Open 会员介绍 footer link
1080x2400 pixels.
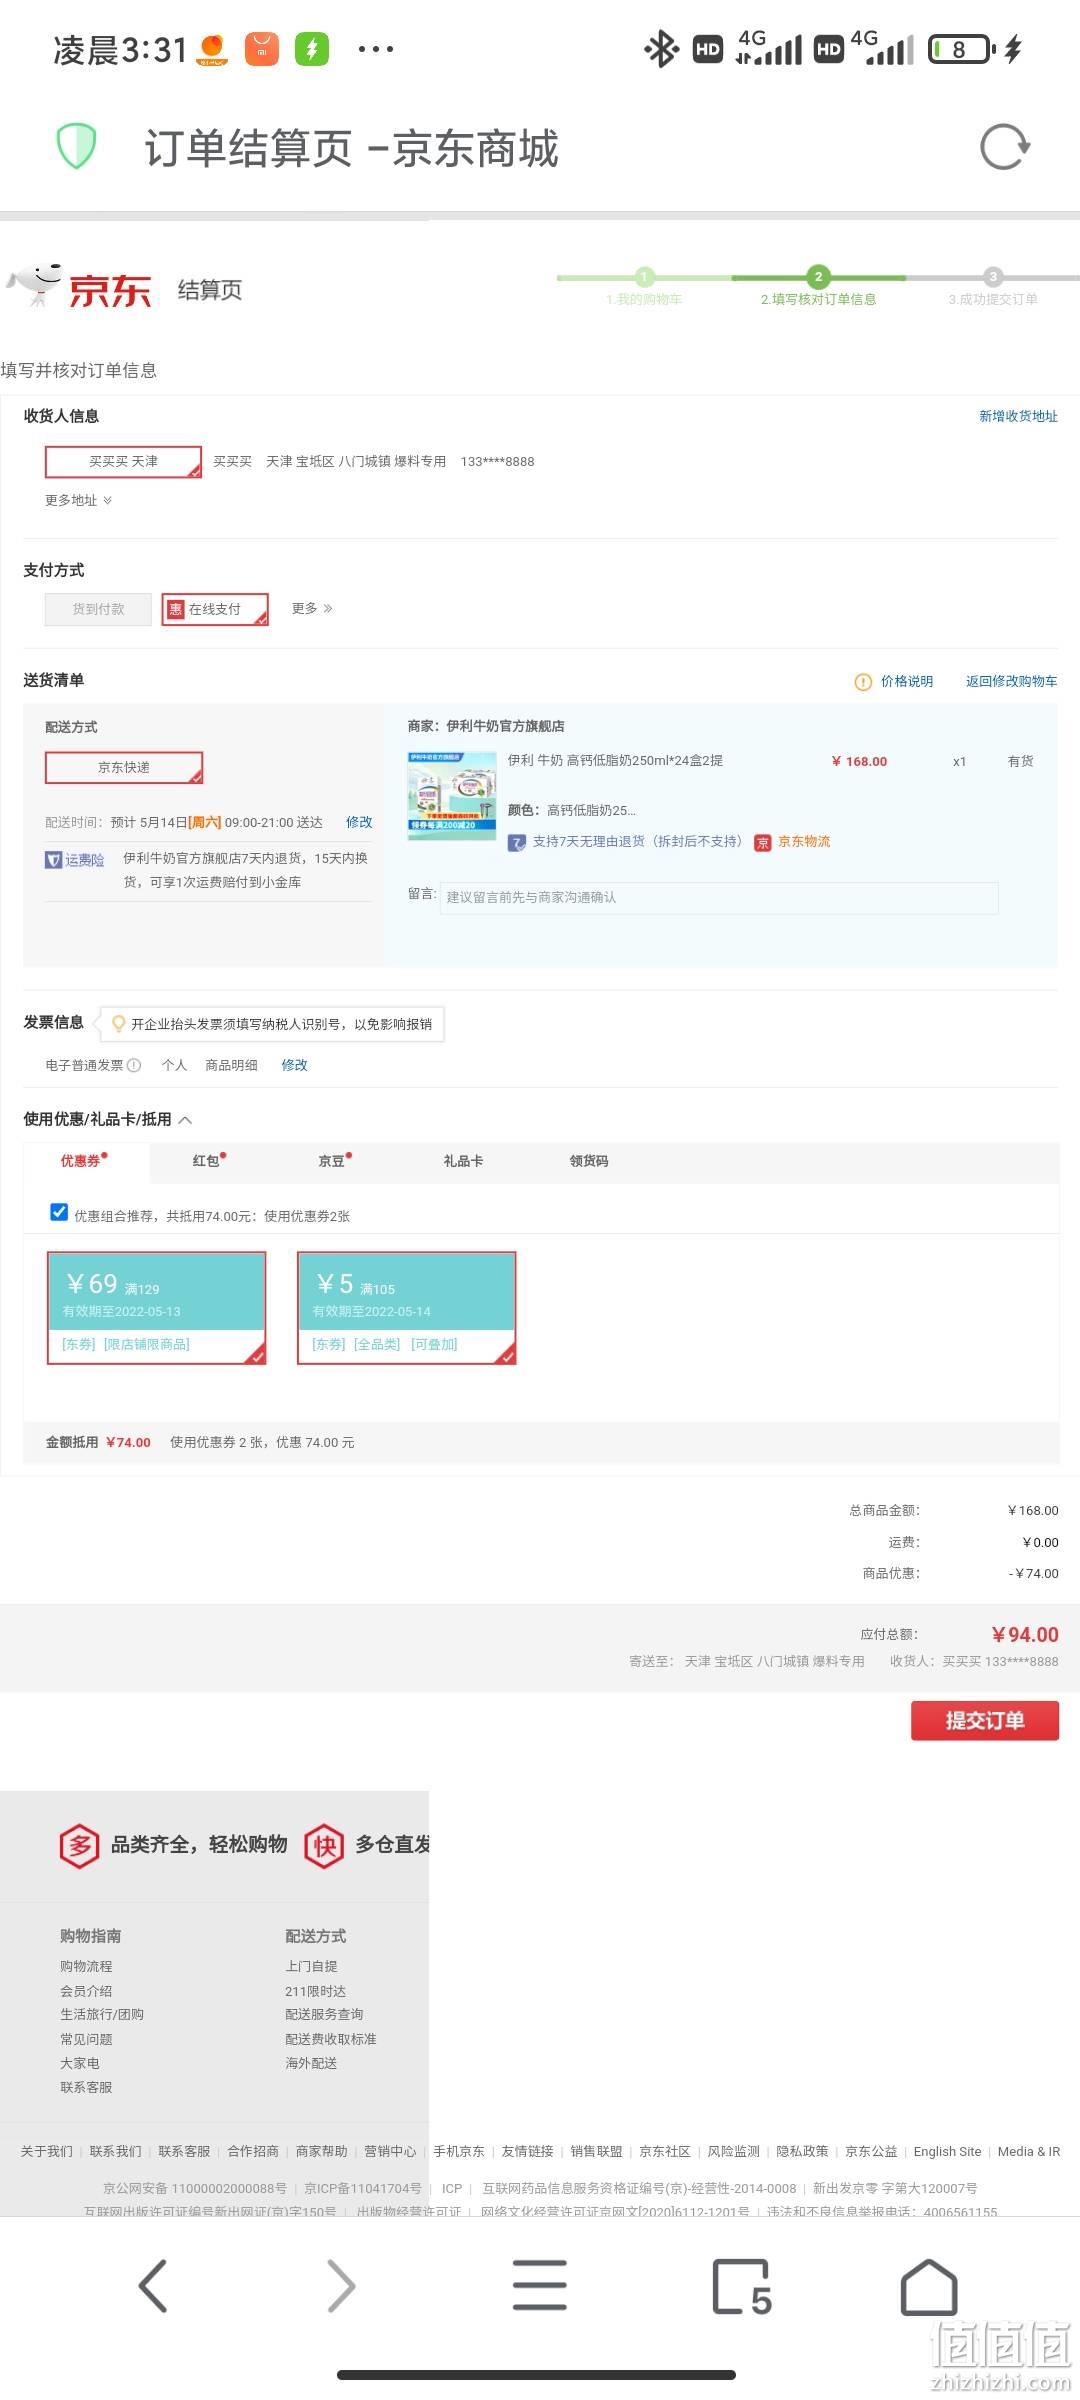86,1991
